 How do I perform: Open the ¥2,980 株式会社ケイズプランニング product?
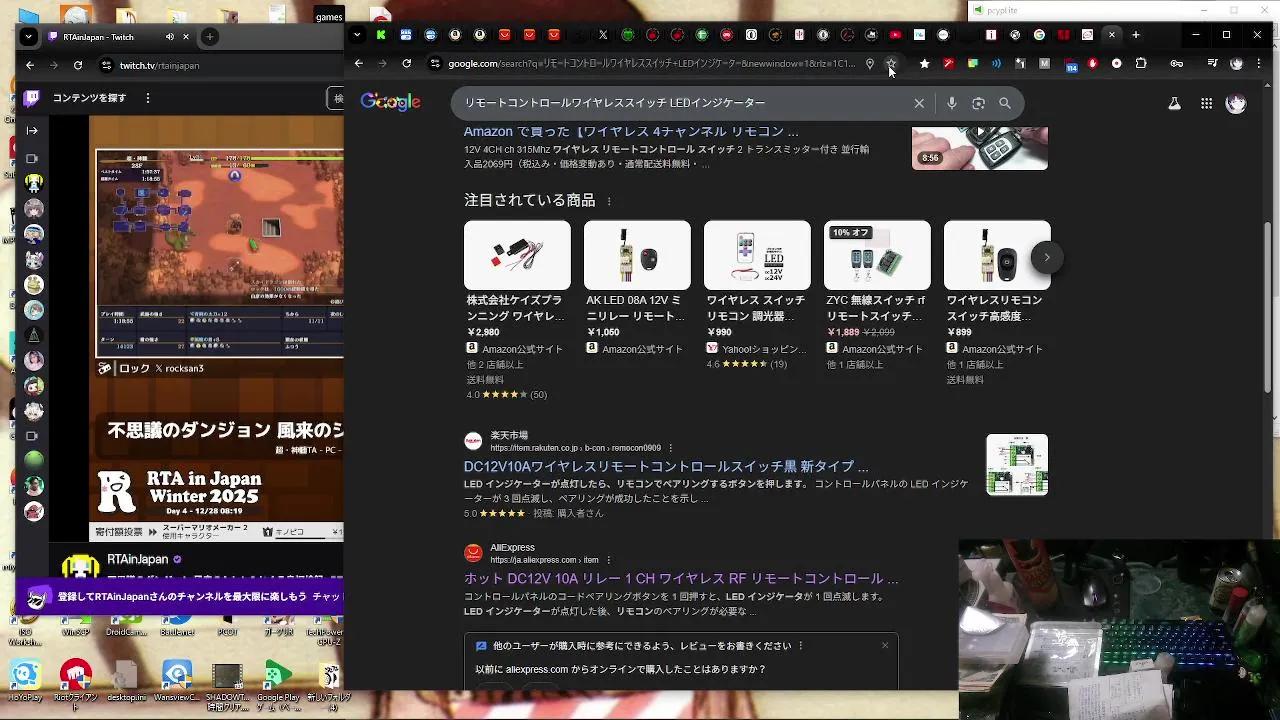coord(517,310)
